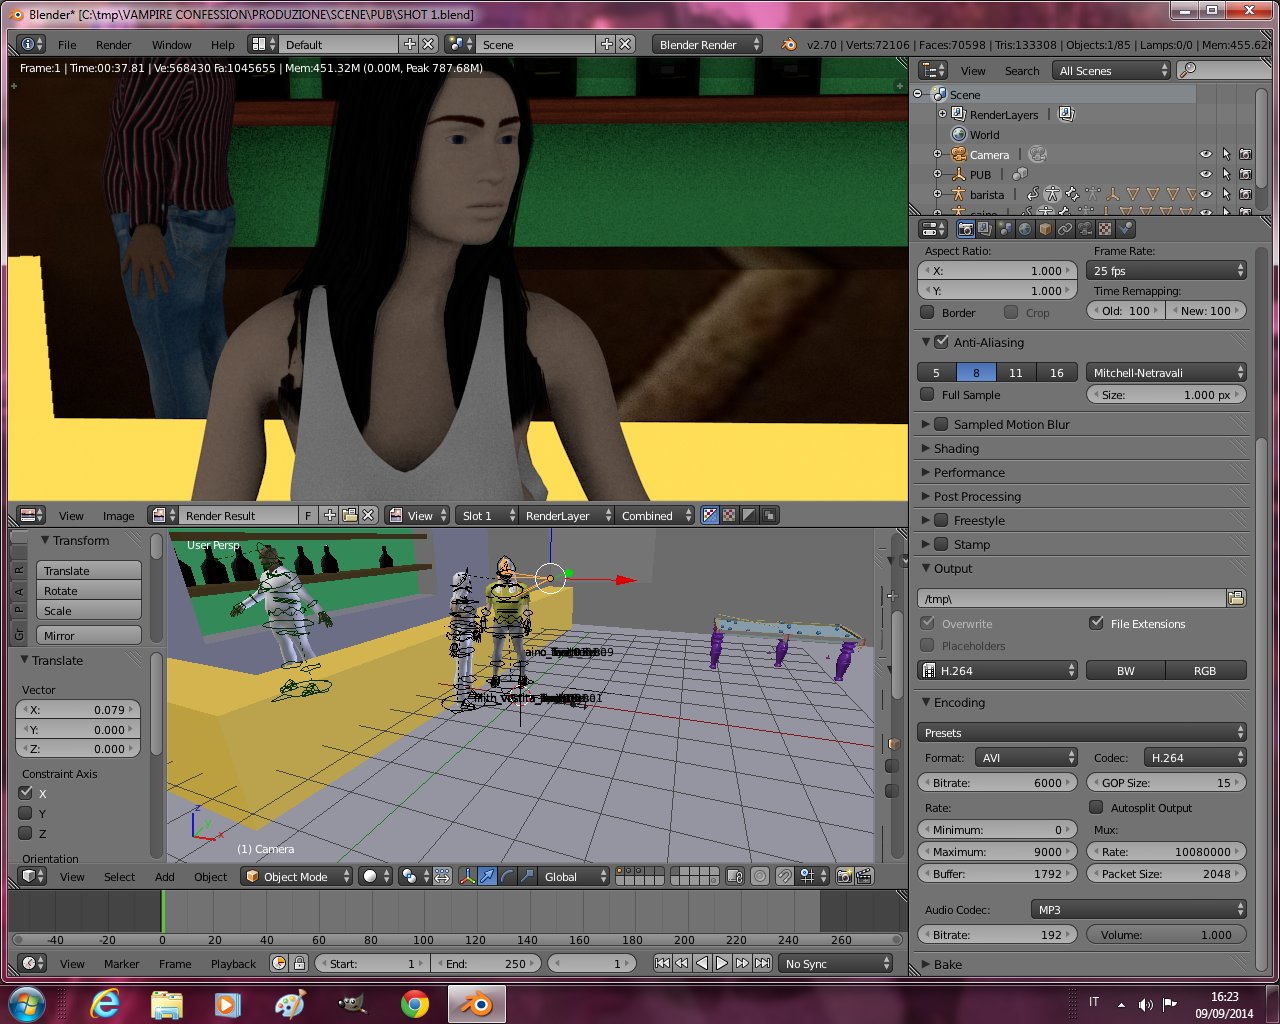This screenshot has height=1024, width=1280.
Task: Click the OpenGL render image camera icon
Action: coord(843,876)
